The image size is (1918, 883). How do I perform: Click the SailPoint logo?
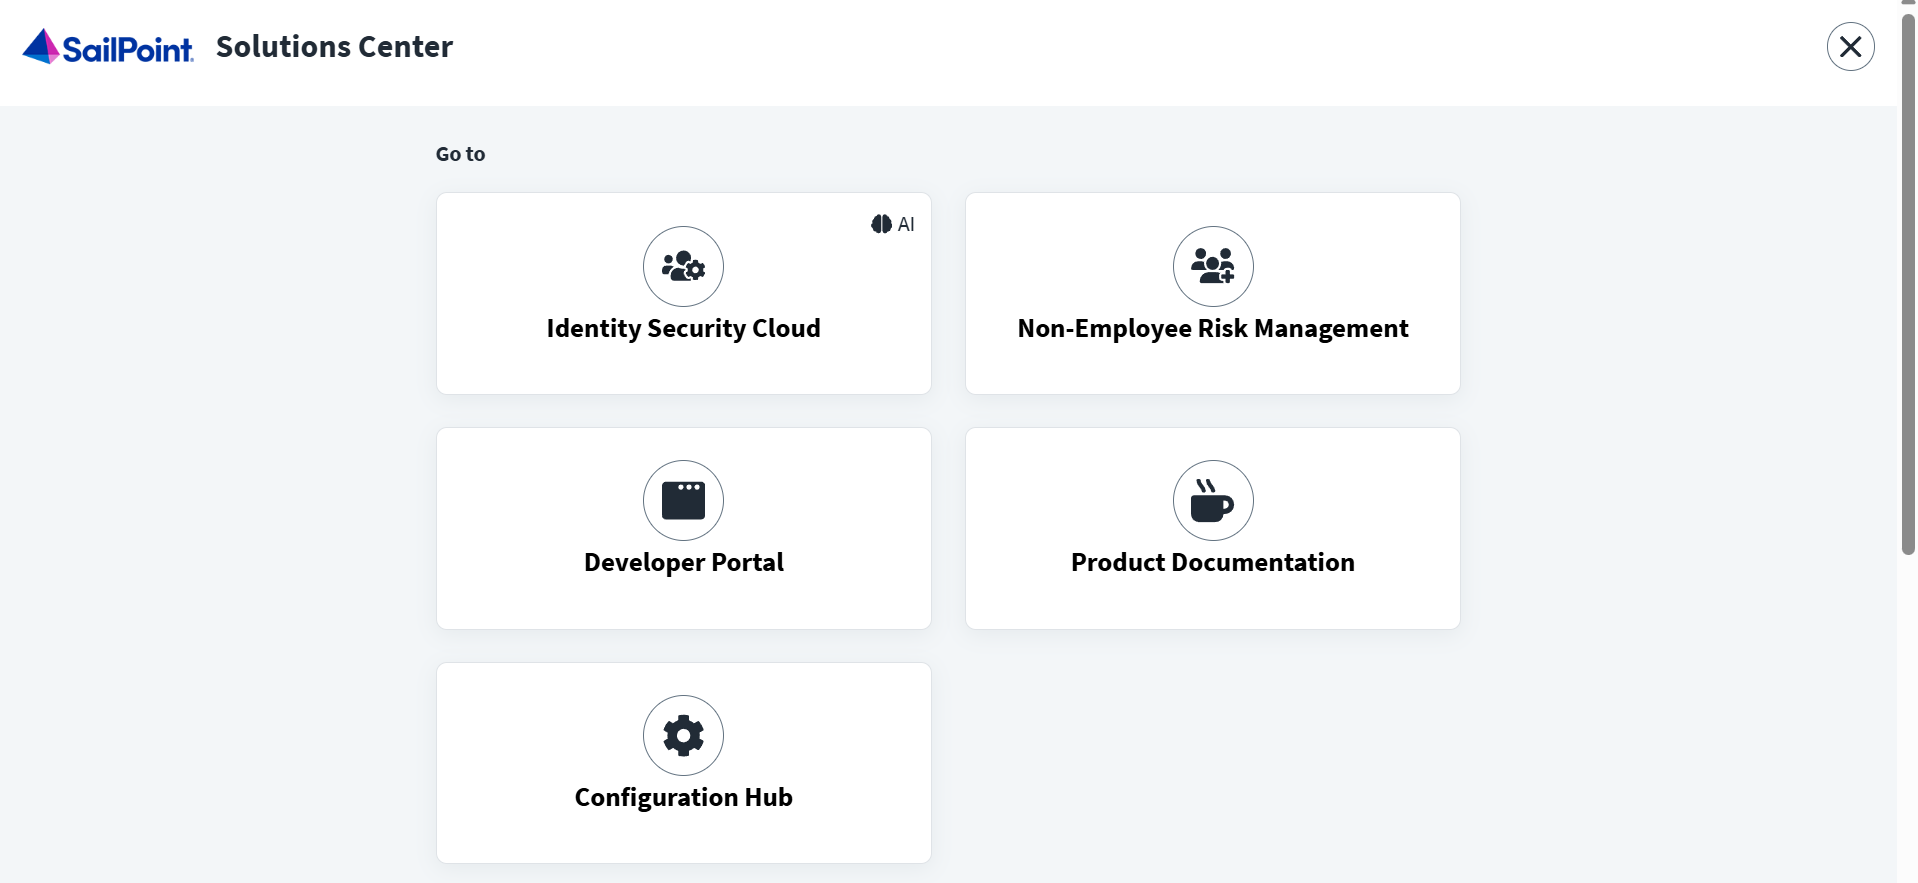click(x=108, y=47)
